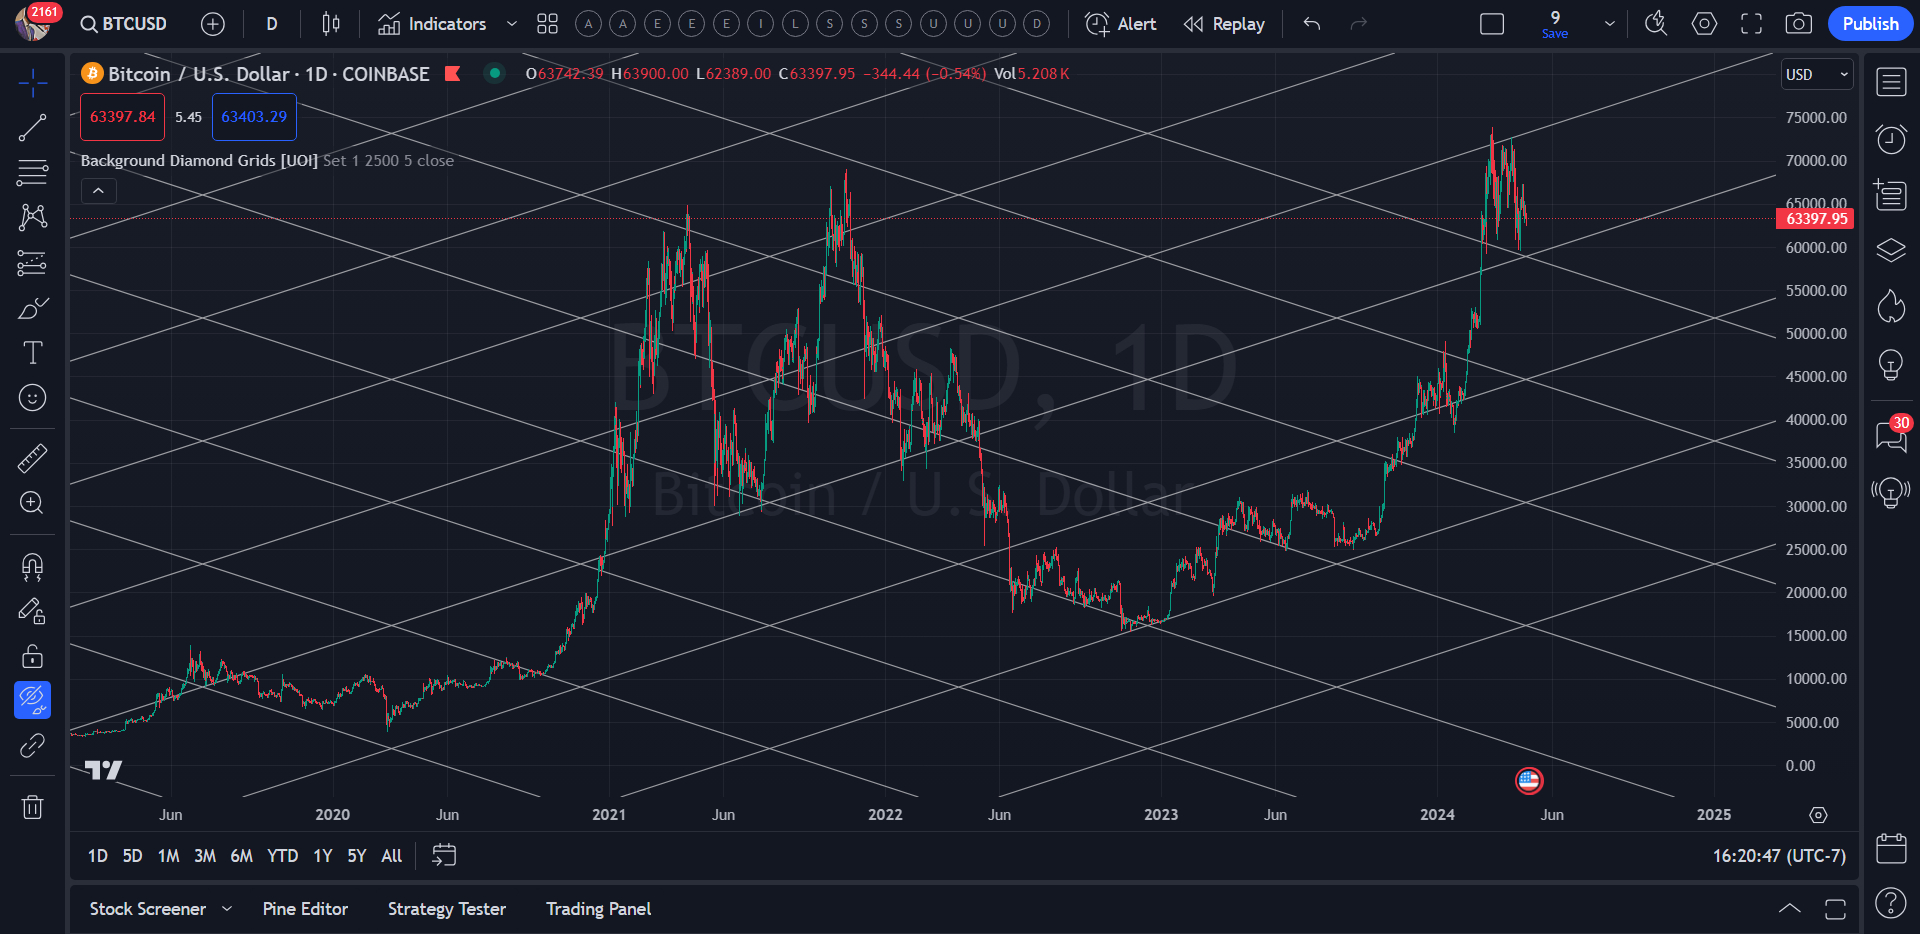Toggle lock all drawing tools
Viewport: 1920px width, 934px height.
pos(32,656)
